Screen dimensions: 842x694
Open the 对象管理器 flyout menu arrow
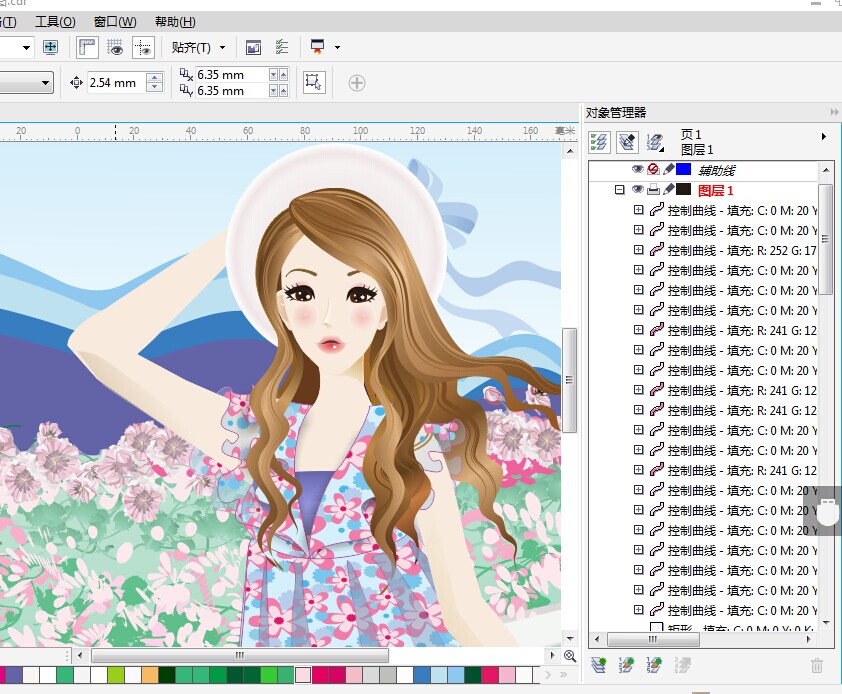click(823, 136)
